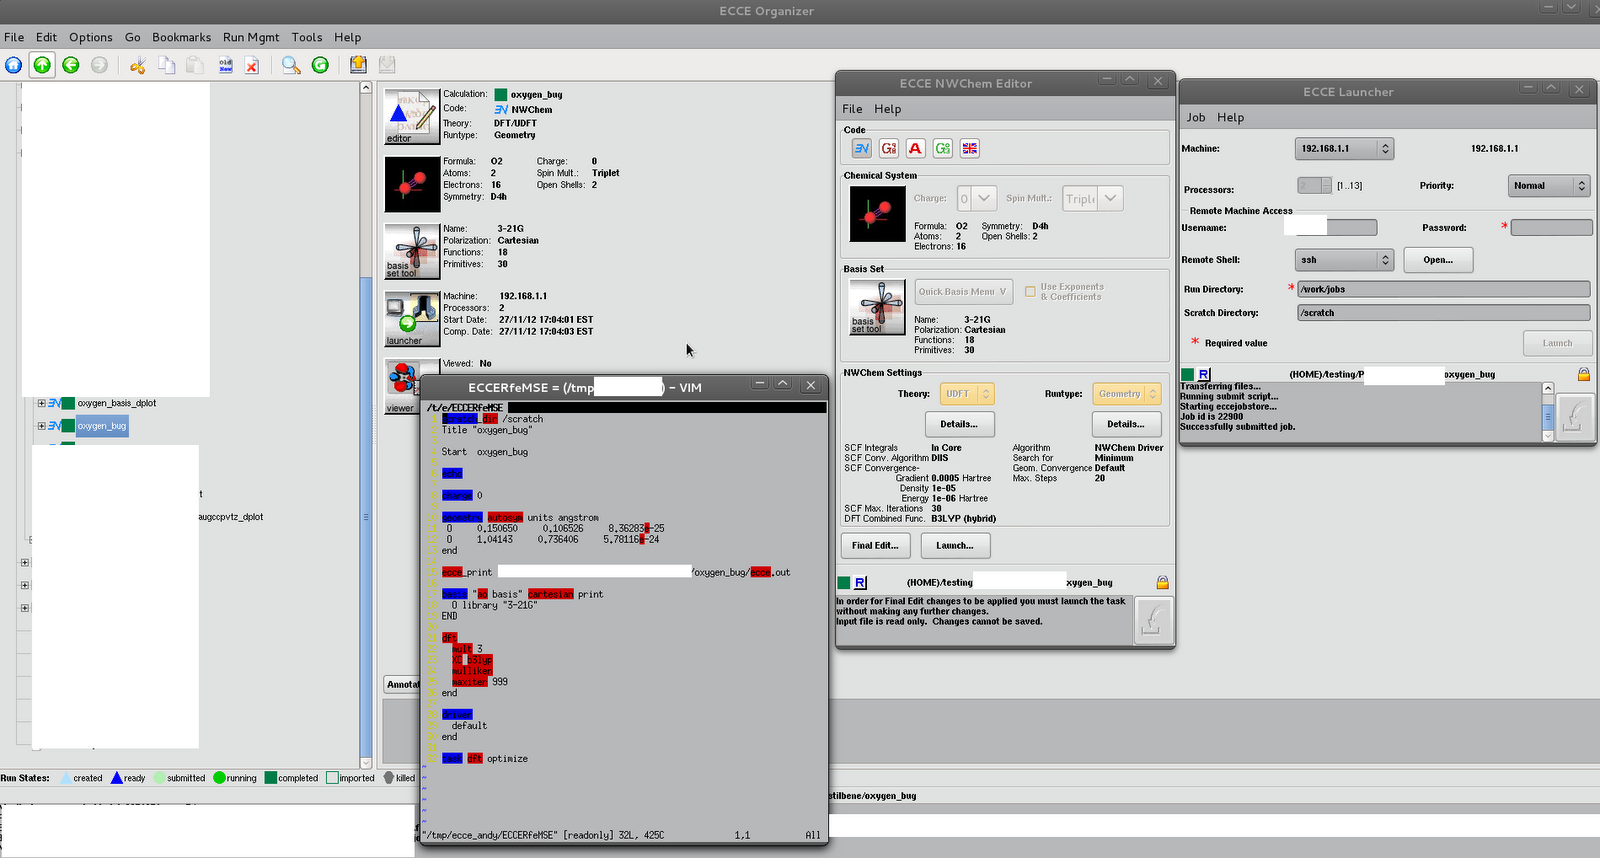
Task: Open the Priority Normal dropdown
Action: 1548,185
